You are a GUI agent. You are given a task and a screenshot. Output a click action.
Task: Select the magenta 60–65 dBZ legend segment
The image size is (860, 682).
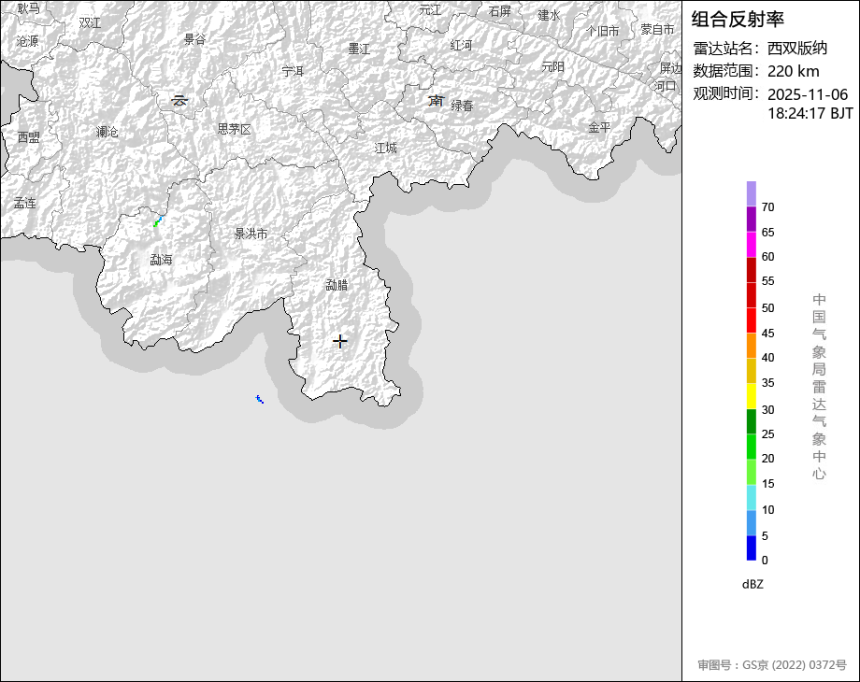[751, 245]
